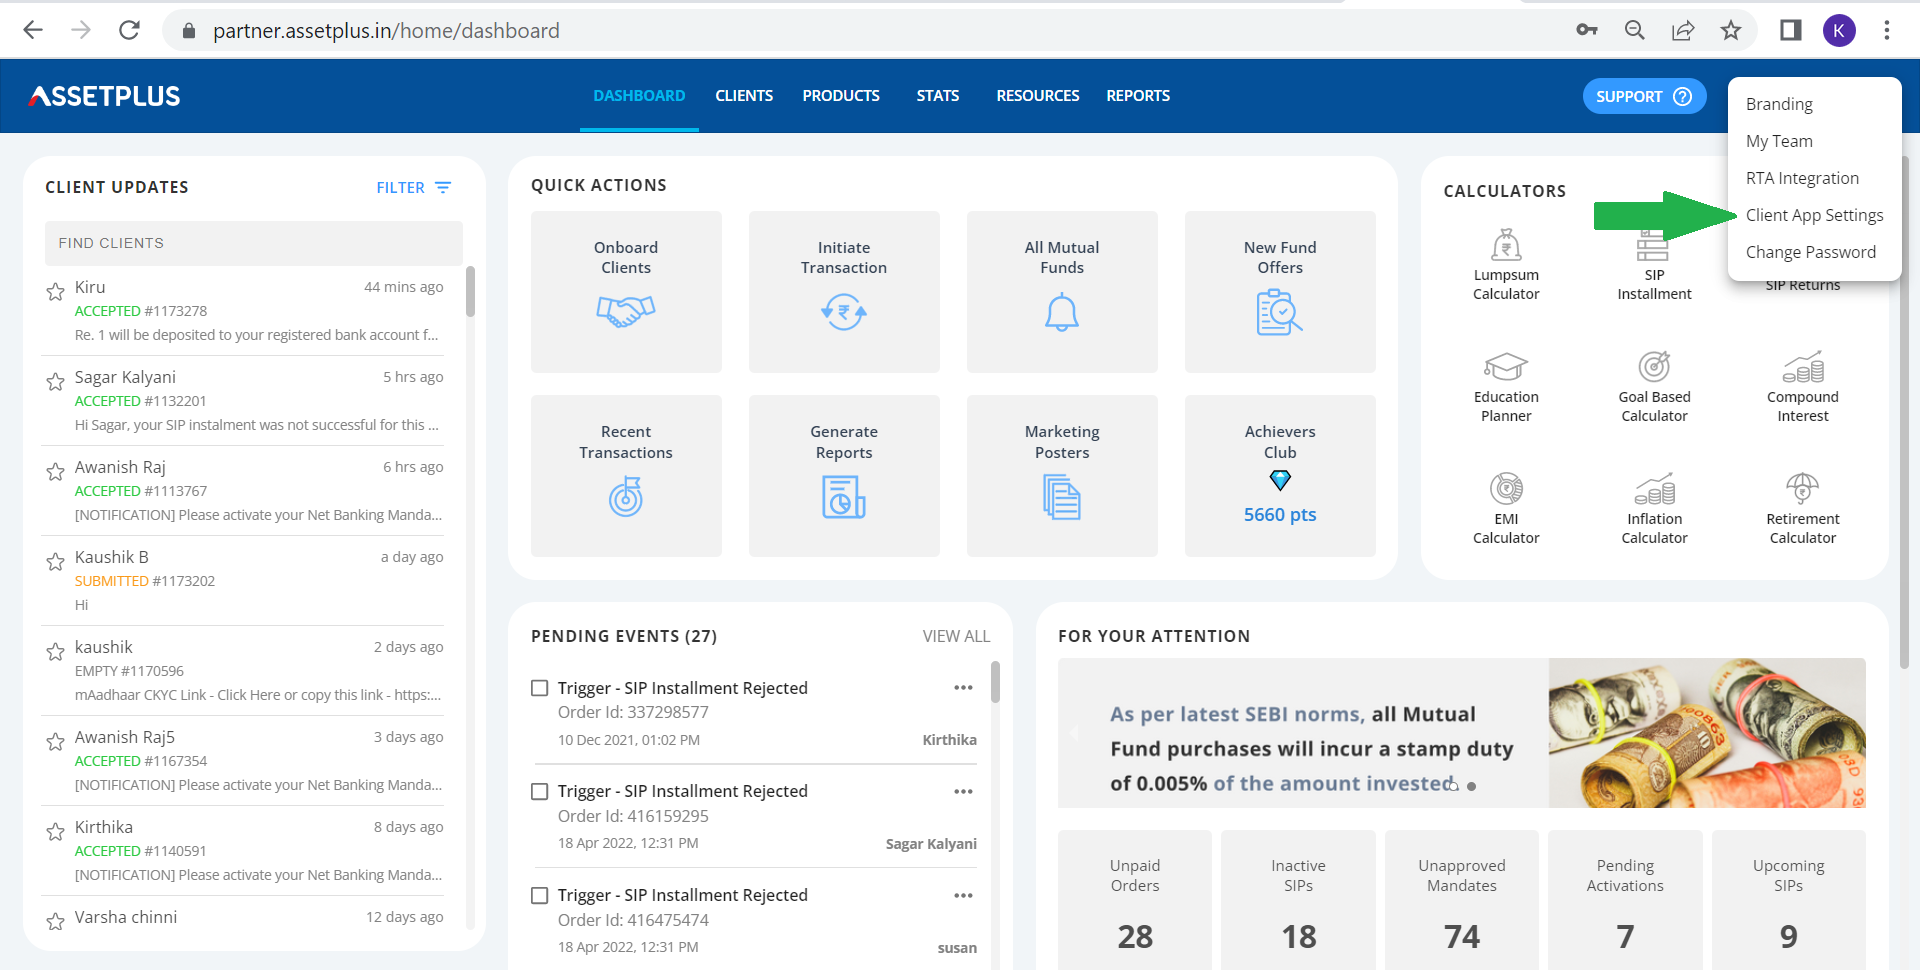Open the Goal Based Calculator

(1654, 385)
